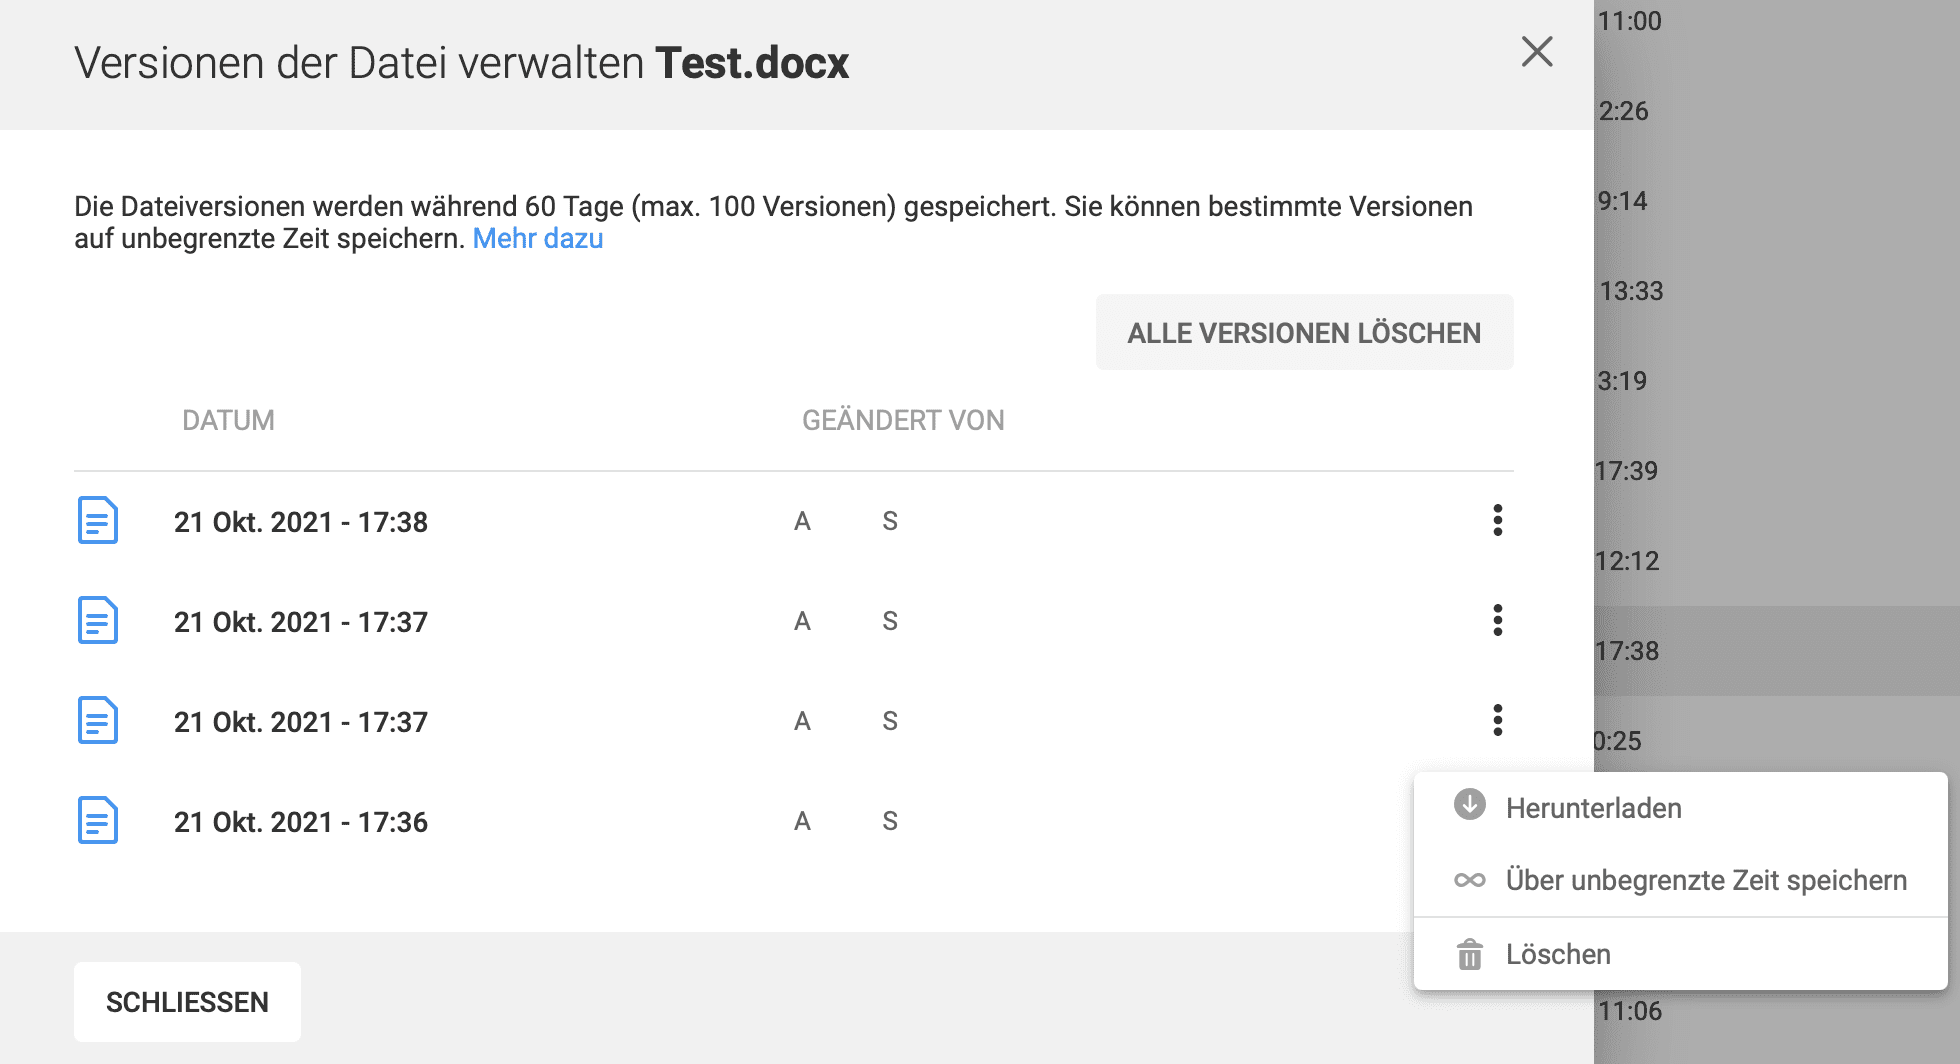Select the 21 Okt. 2021 - 17:38 date text
1960x1064 pixels.
pos(301,522)
